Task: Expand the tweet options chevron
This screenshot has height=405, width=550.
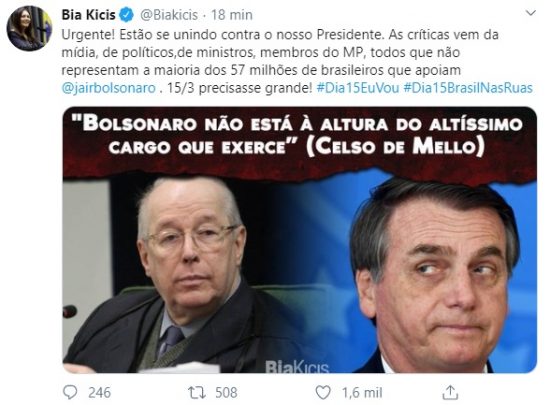Action: click(531, 13)
